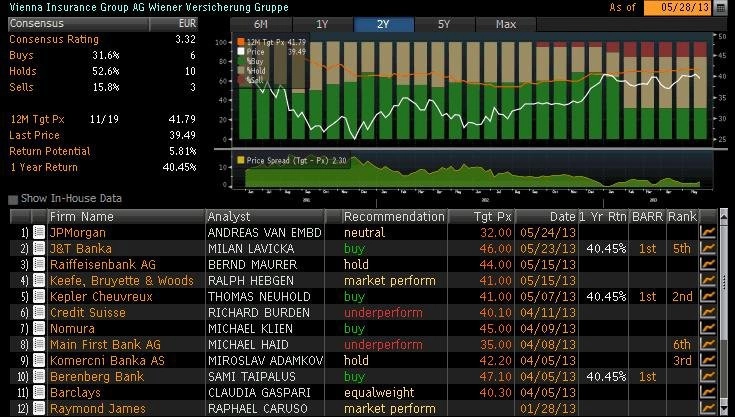Open the calendar picker beside the date
This screenshot has width=735, height=417.
(721, 8)
